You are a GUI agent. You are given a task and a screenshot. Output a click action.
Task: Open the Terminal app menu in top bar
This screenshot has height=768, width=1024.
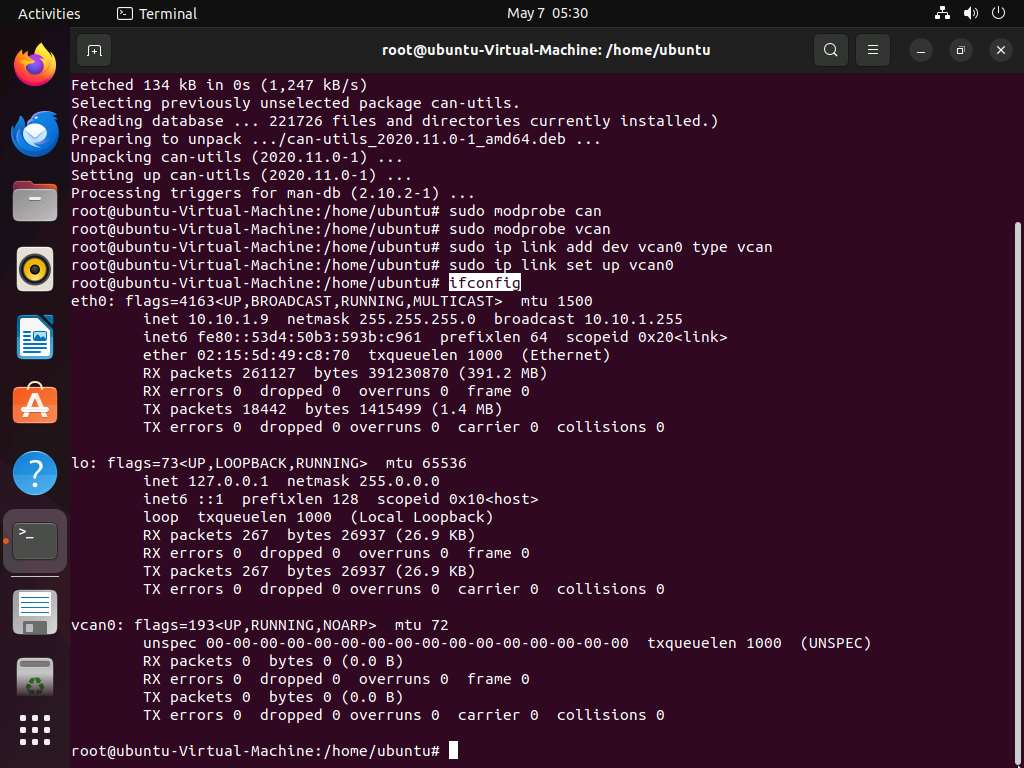157,13
